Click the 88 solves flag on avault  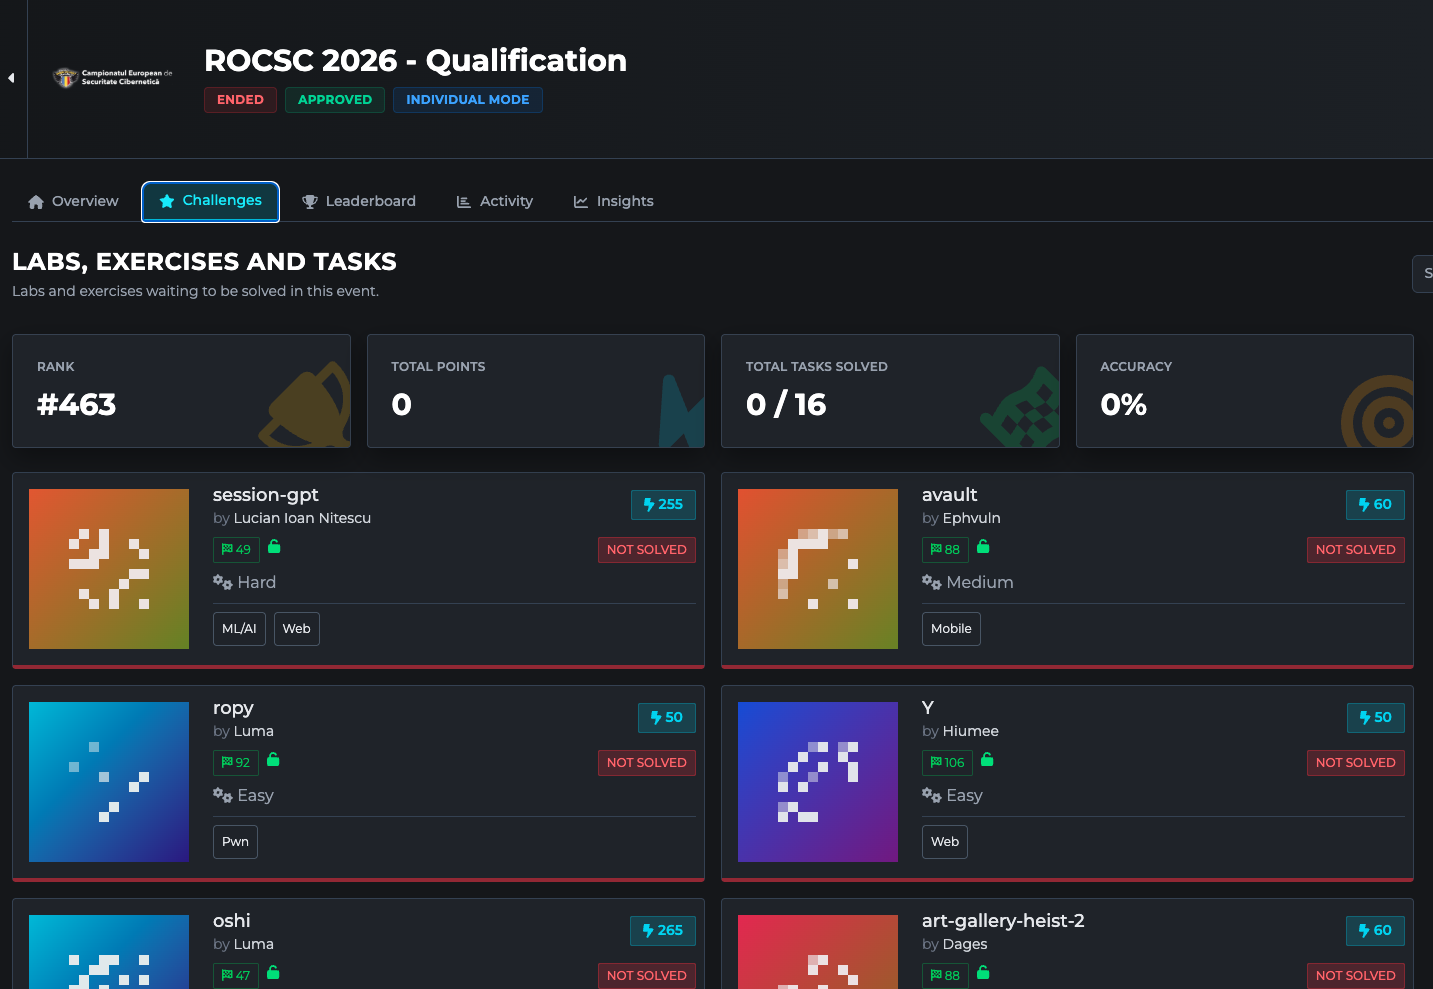(945, 550)
